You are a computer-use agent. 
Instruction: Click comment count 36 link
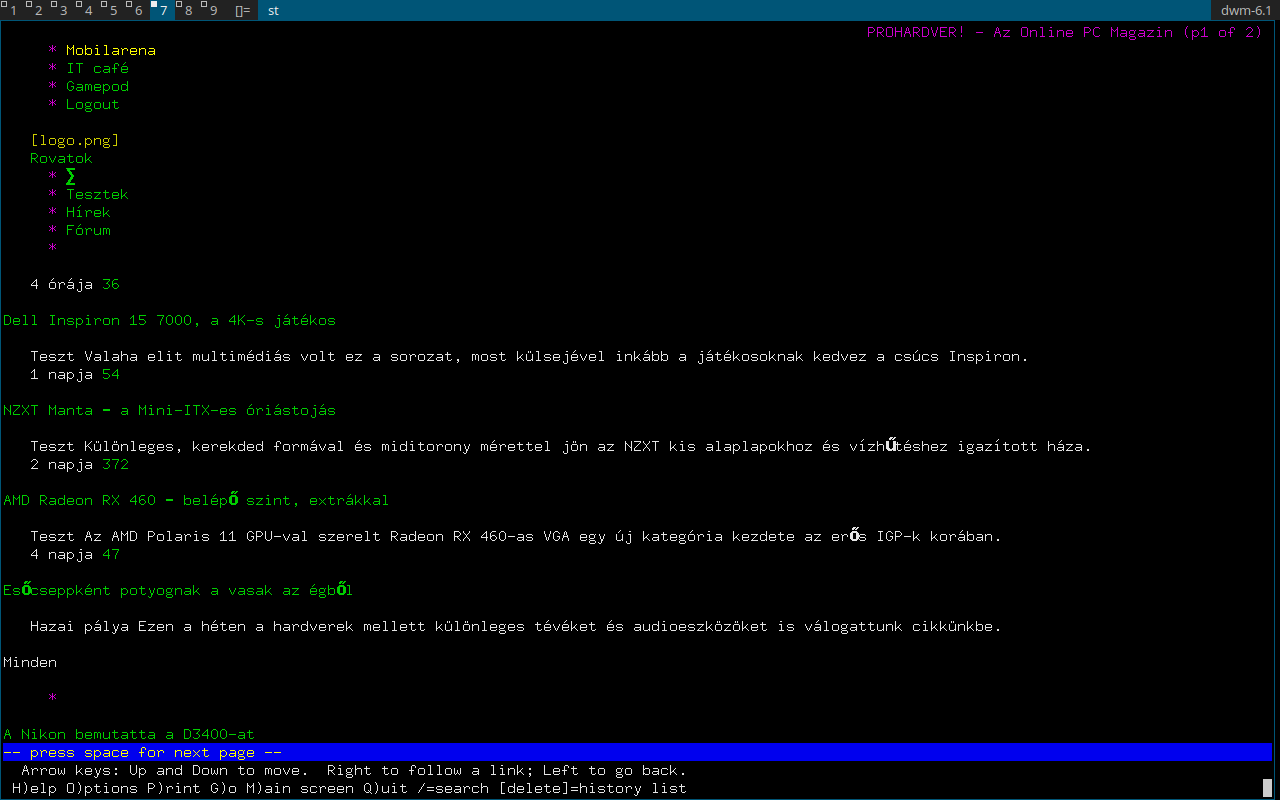[111, 284]
